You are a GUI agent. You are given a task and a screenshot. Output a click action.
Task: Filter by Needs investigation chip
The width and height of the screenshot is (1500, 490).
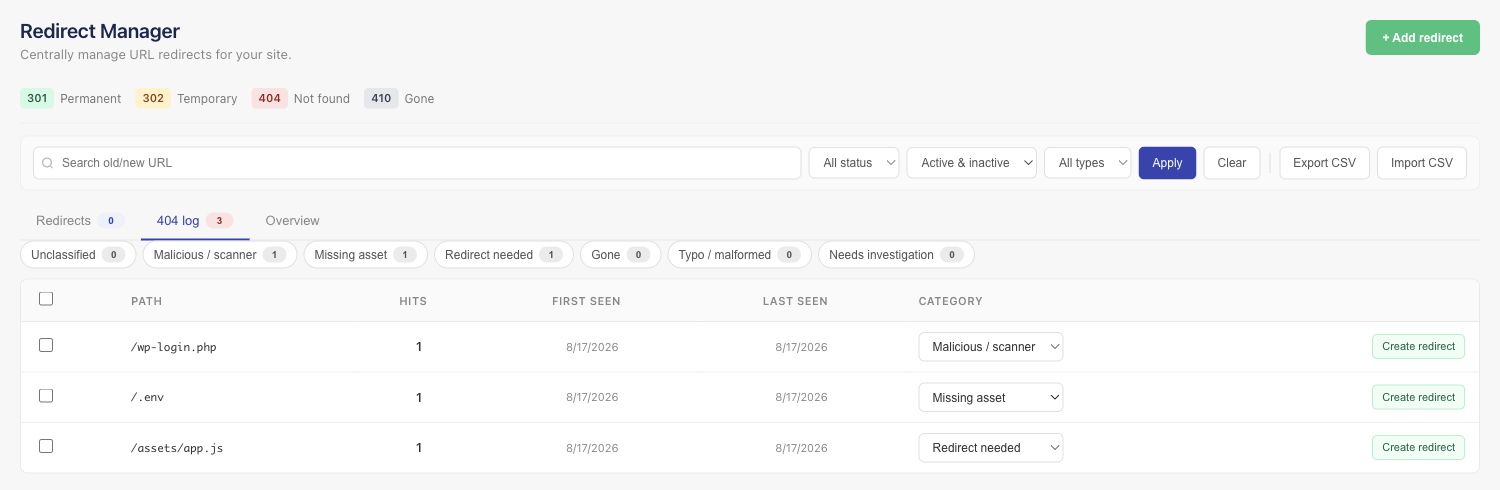pos(896,255)
